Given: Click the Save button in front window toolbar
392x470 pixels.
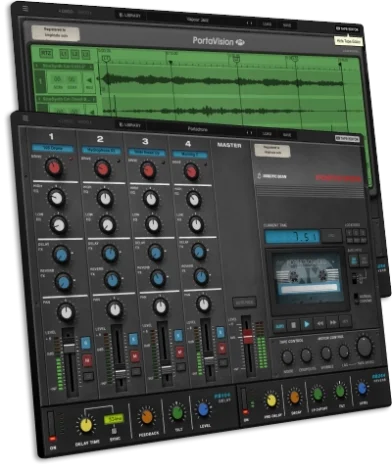Looking at the screenshot, I should point(287,135).
